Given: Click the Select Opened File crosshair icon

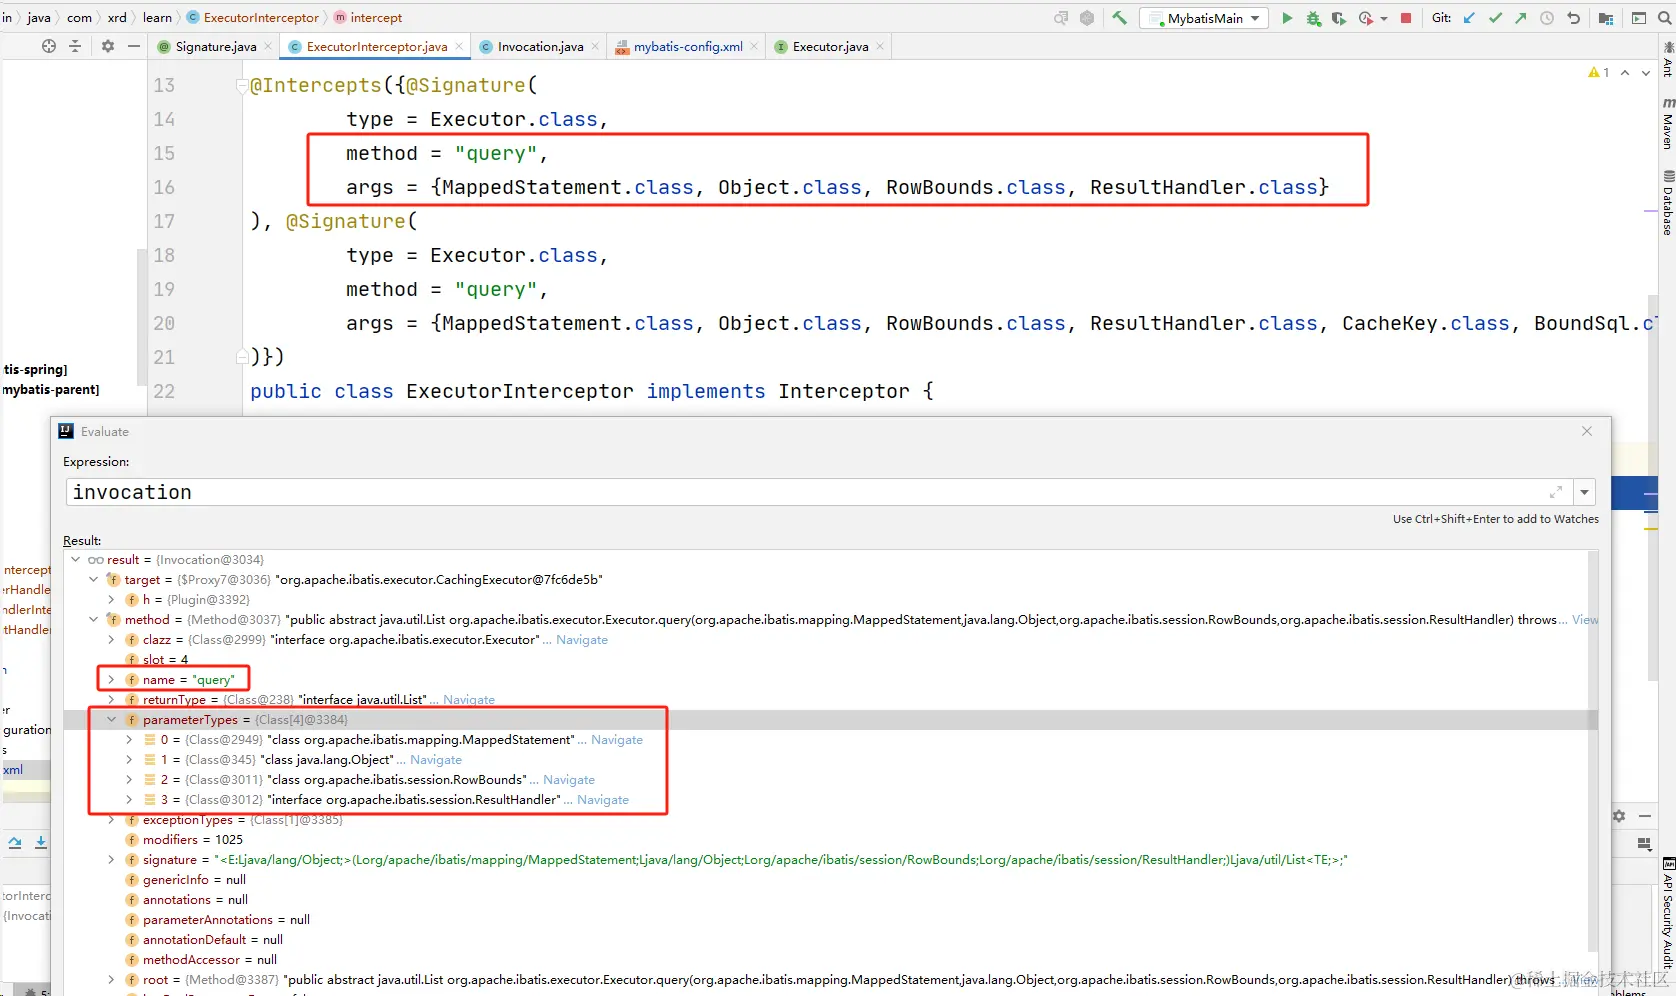Looking at the screenshot, I should coord(48,46).
